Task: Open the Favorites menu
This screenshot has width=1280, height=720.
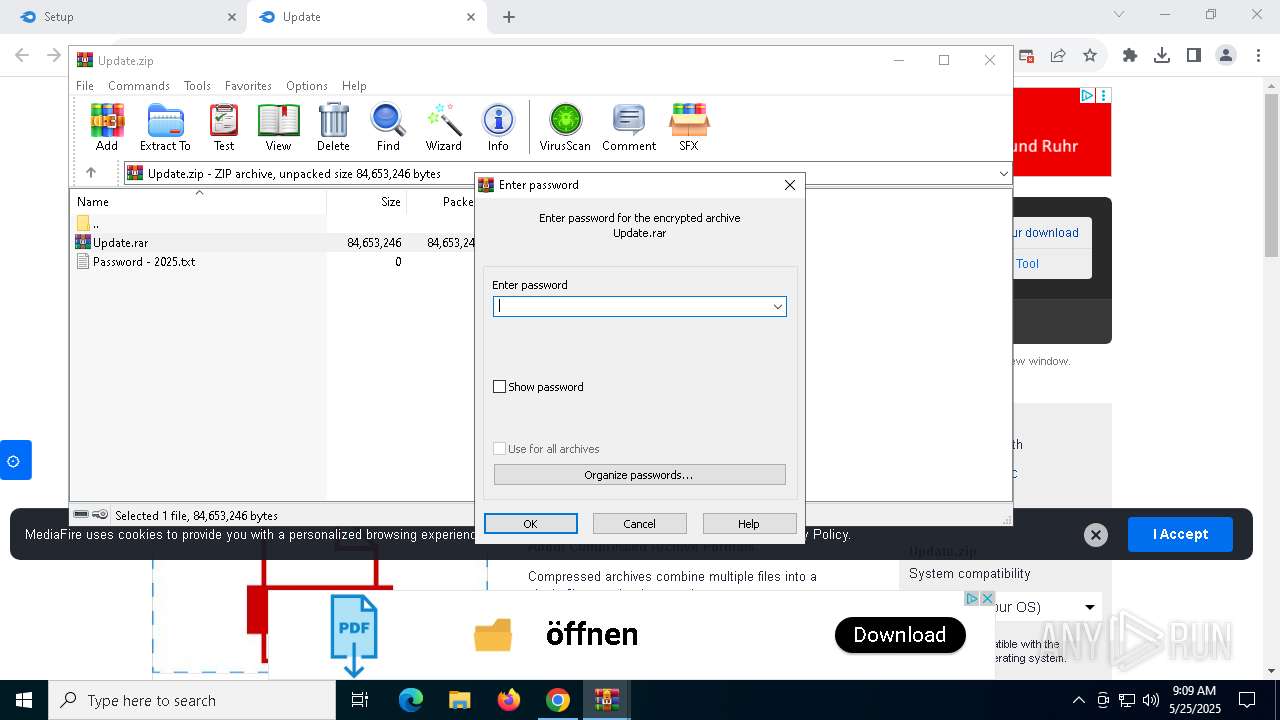Action: (248, 86)
